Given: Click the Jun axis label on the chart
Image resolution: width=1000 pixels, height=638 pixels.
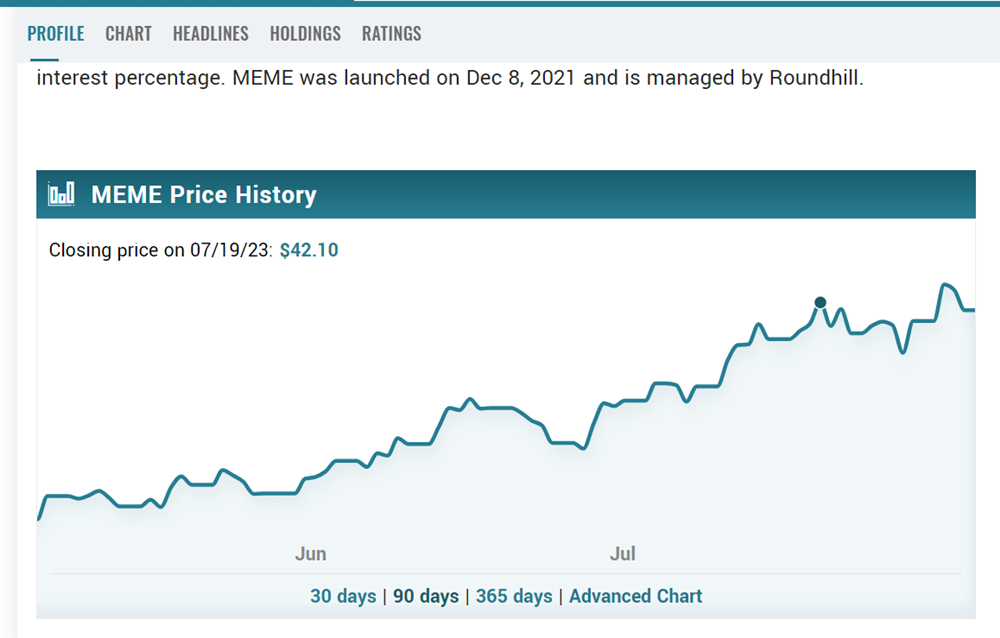Looking at the screenshot, I should (x=310, y=553).
